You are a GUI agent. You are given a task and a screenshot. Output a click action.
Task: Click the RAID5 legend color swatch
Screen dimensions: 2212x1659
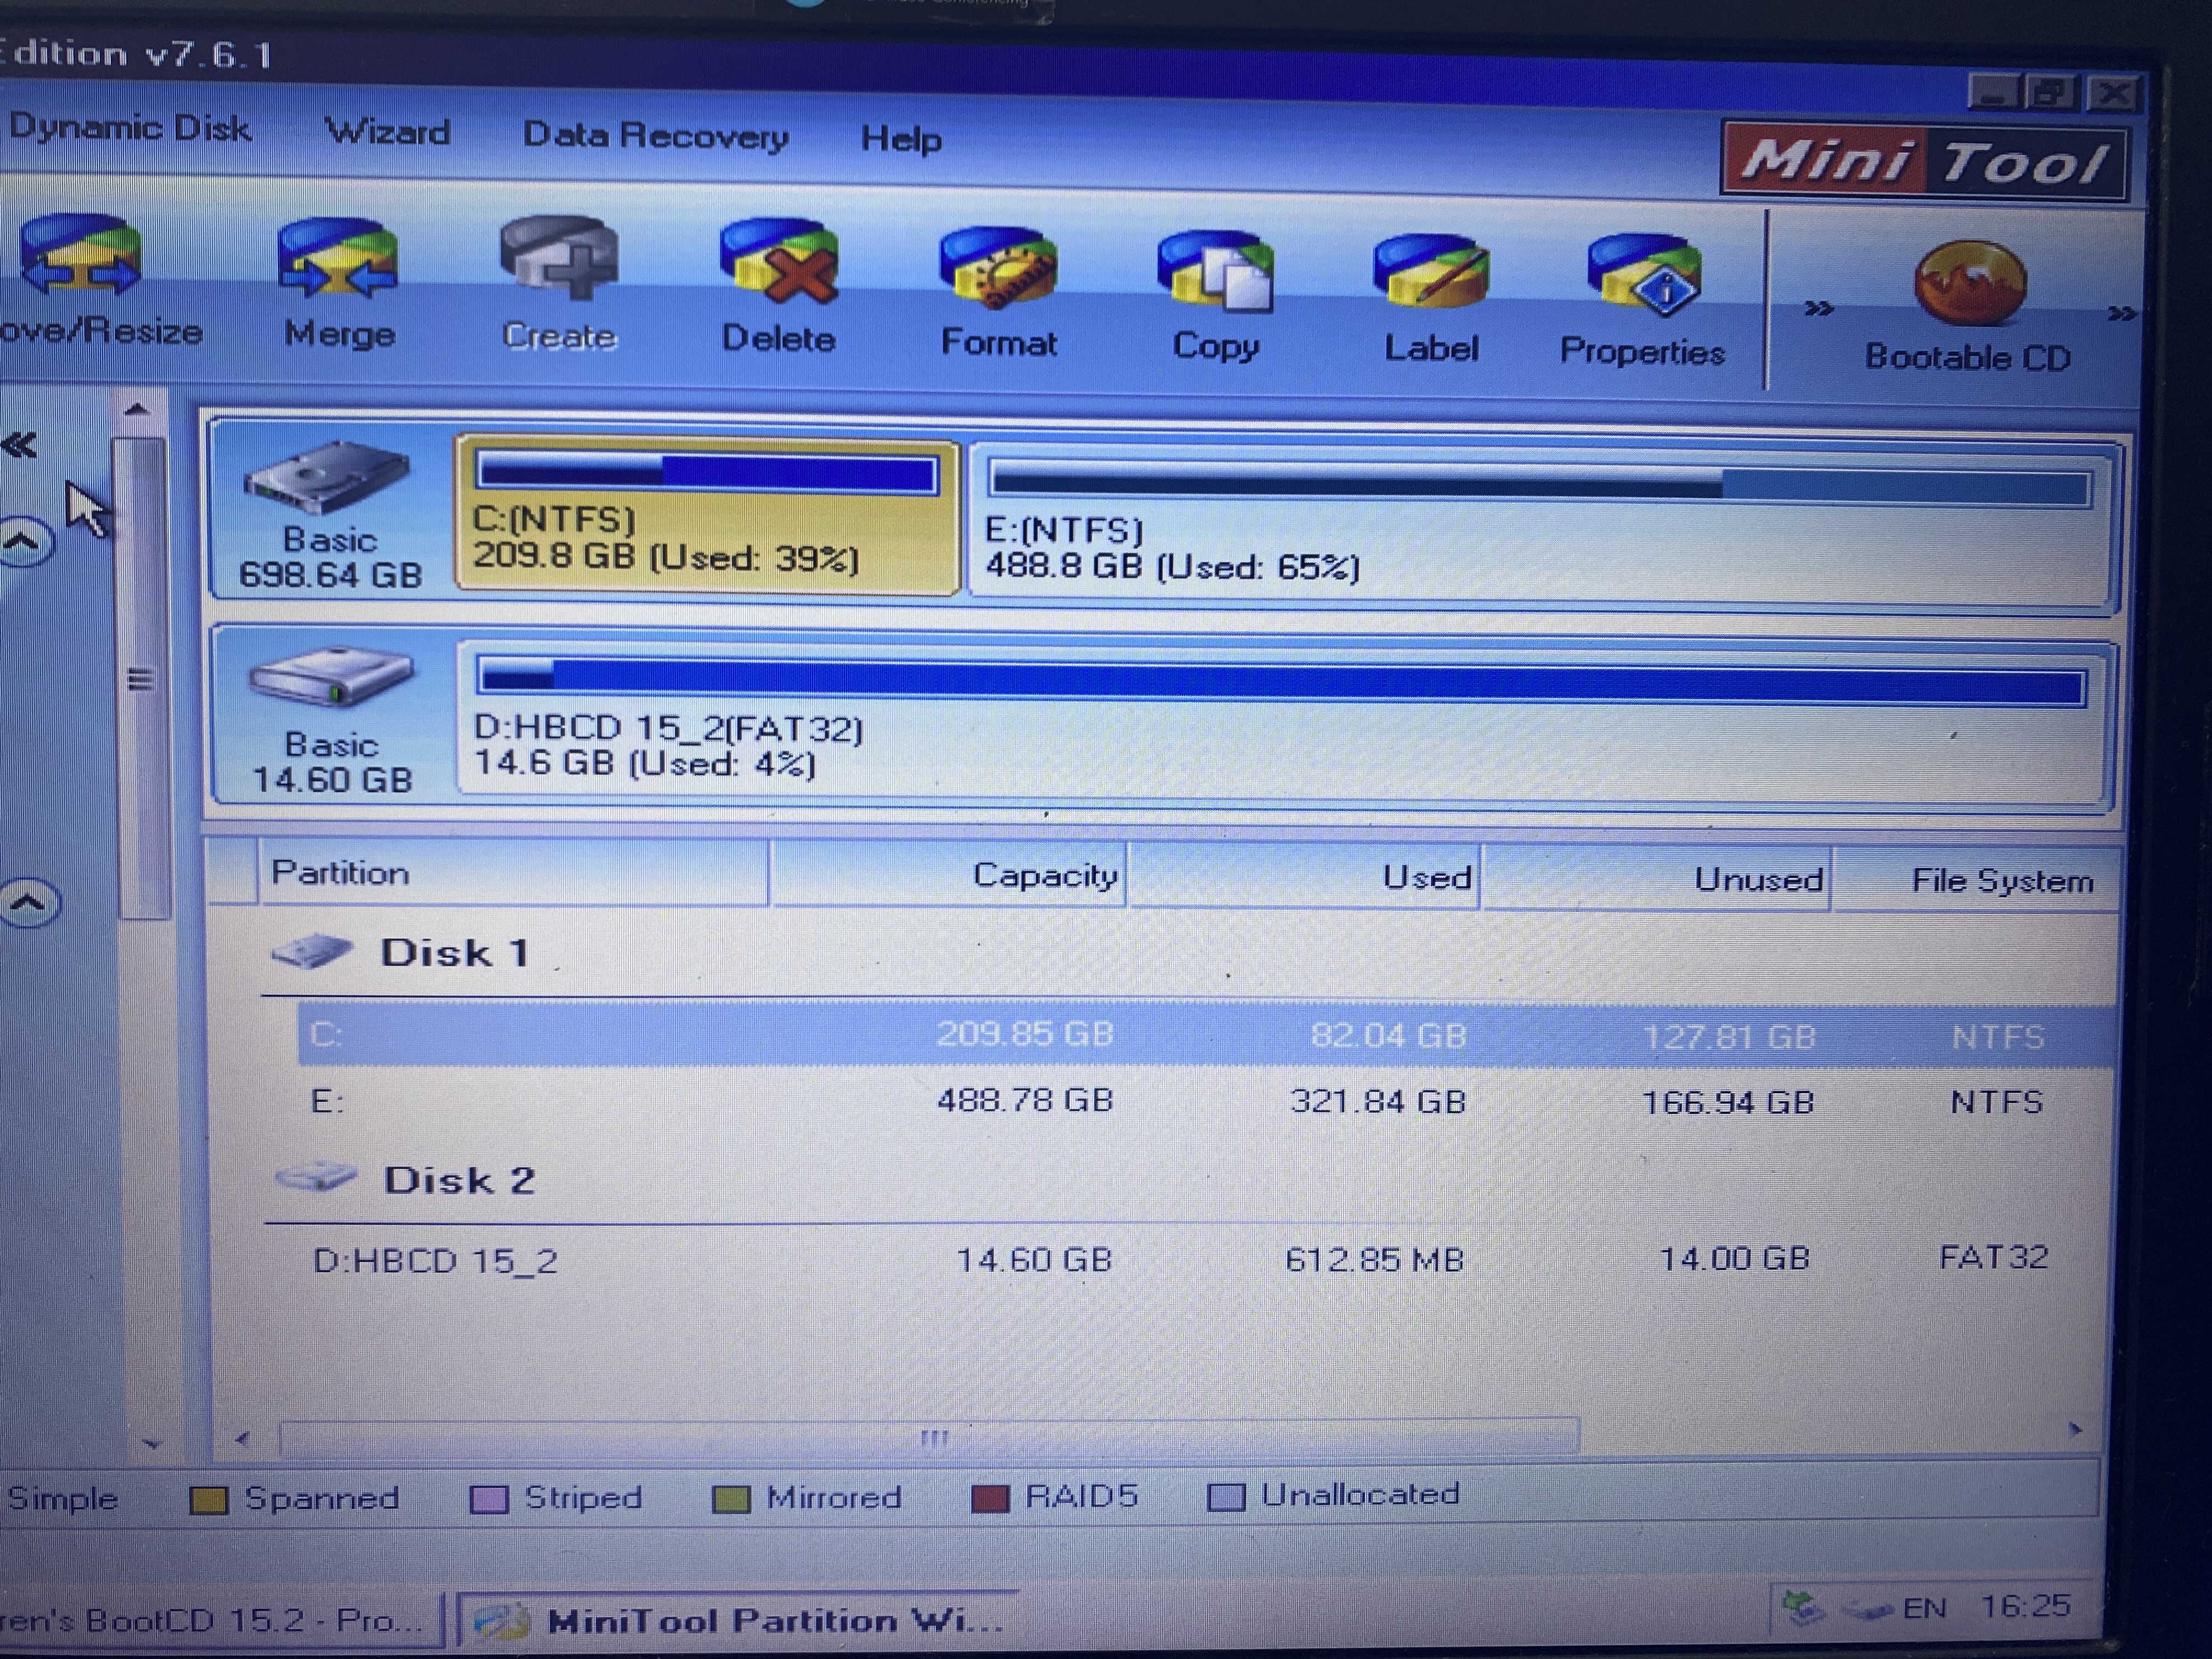pos(990,1498)
